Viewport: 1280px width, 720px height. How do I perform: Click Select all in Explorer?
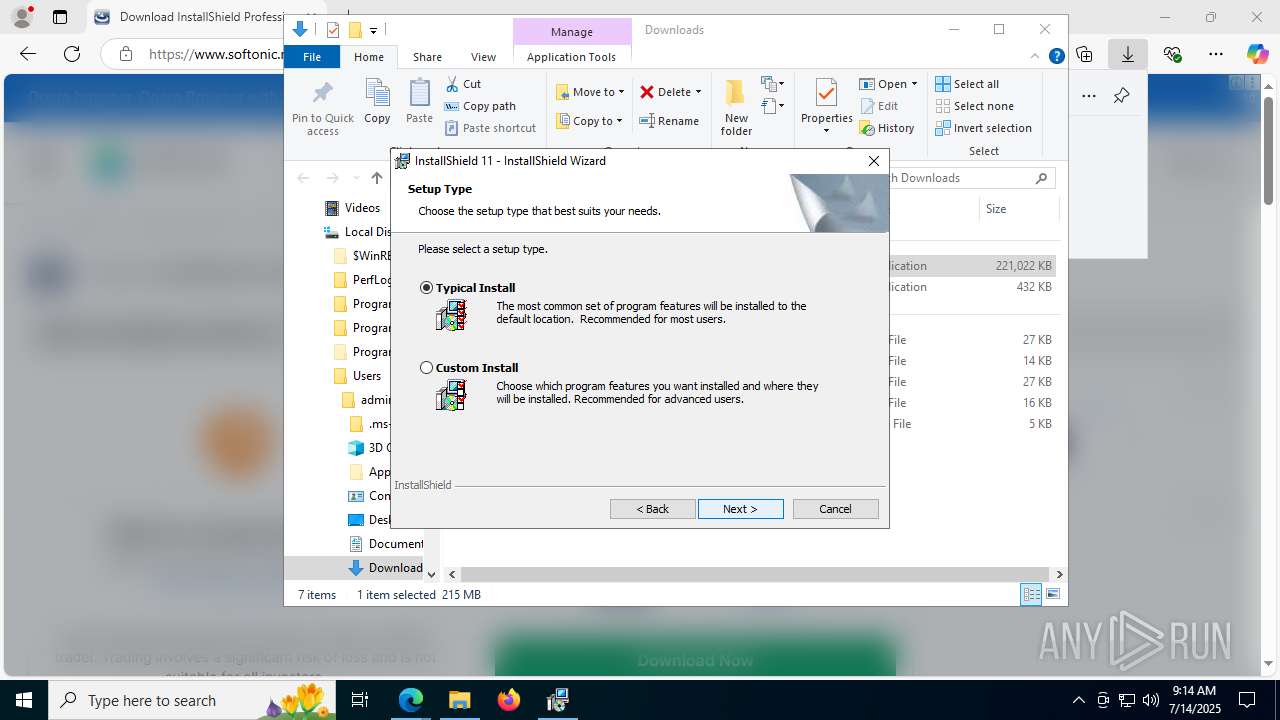pyautogui.click(x=967, y=84)
